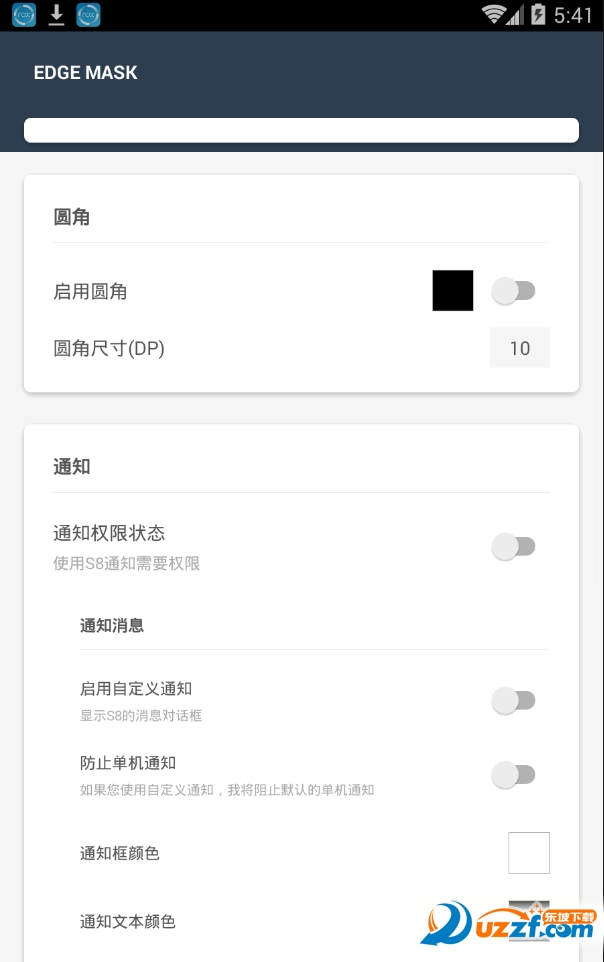Tap the EDGE MASK title
604x962 pixels.
click(86, 73)
